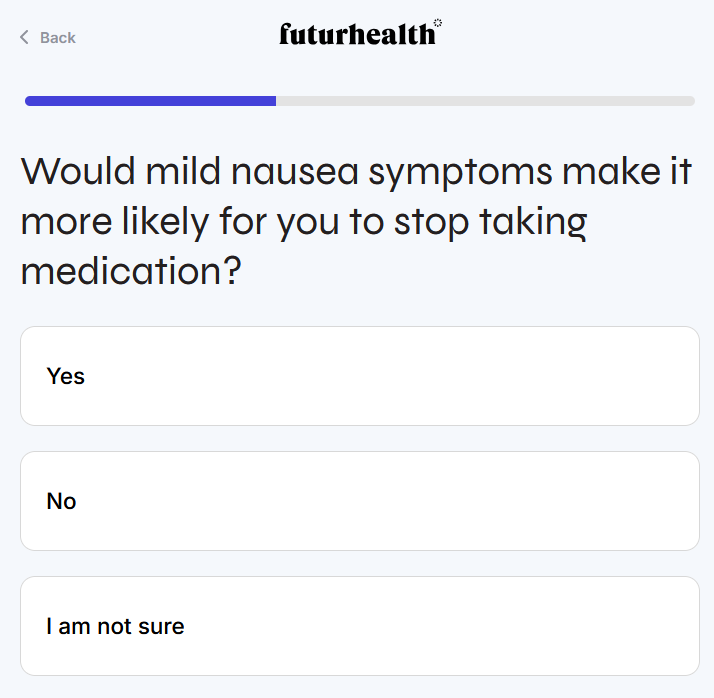Click the small star symbol beside futurhealth logo
714x698 pixels.
(x=438, y=22)
